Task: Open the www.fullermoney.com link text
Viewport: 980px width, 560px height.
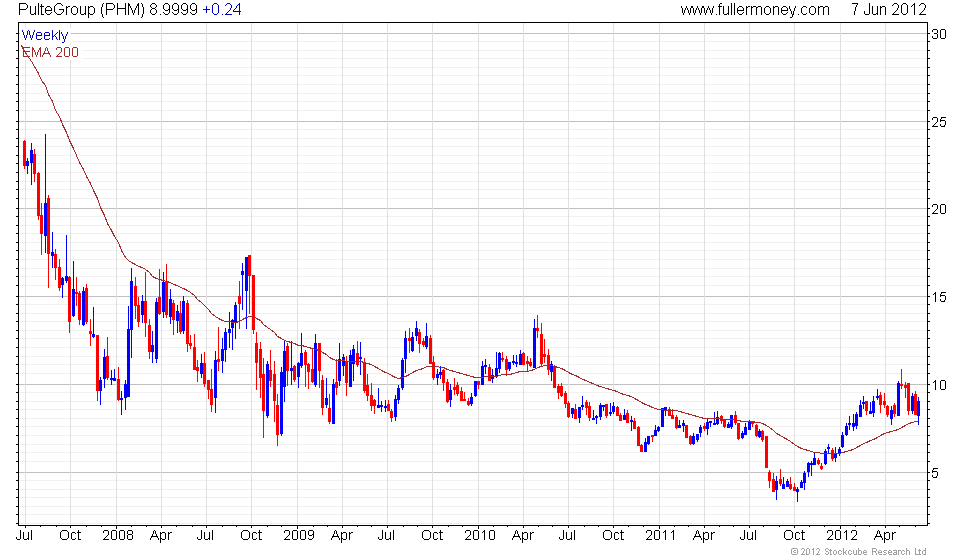Action: pyautogui.click(x=755, y=9)
